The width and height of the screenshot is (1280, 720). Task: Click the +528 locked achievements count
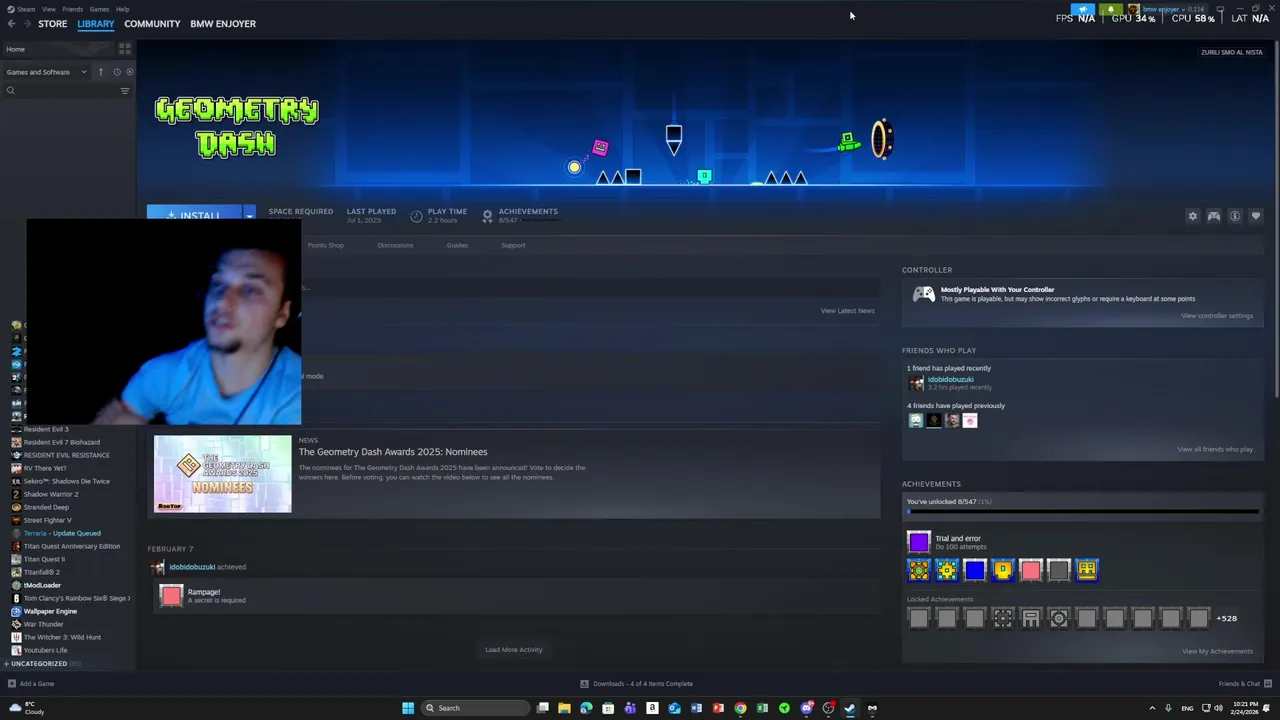[1227, 618]
